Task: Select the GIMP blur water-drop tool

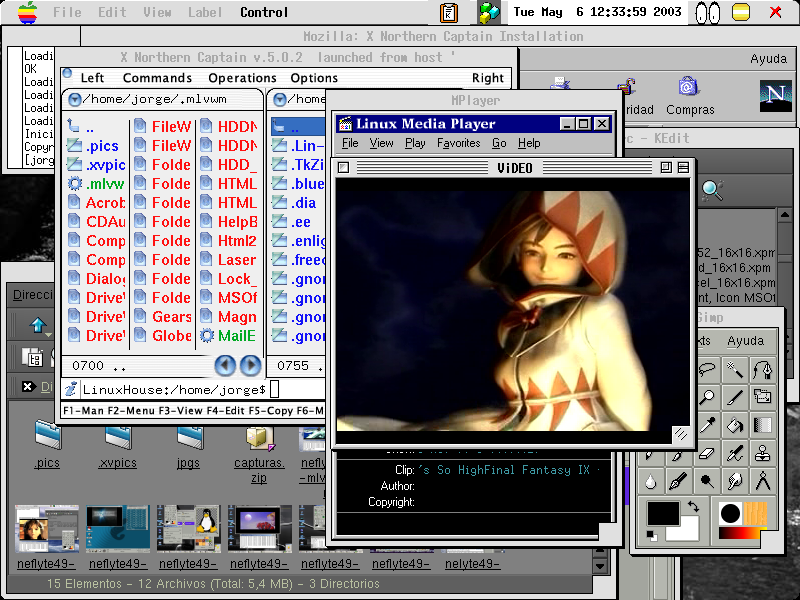Action: click(x=651, y=481)
